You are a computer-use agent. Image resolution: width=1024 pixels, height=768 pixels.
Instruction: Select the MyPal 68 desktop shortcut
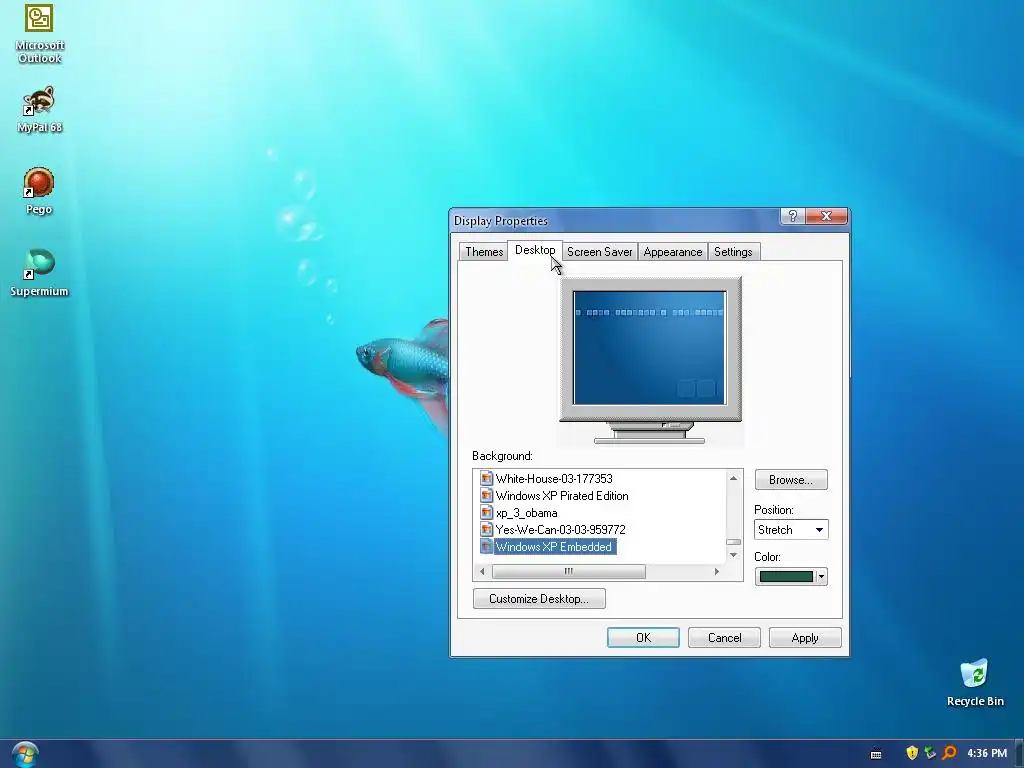tap(39, 109)
